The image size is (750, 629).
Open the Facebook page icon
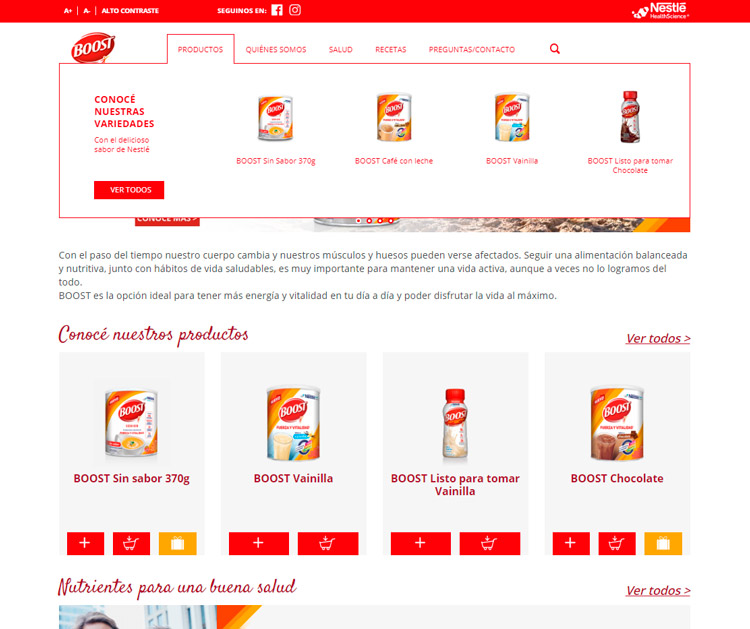pyautogui.click(x=277, y=10)
